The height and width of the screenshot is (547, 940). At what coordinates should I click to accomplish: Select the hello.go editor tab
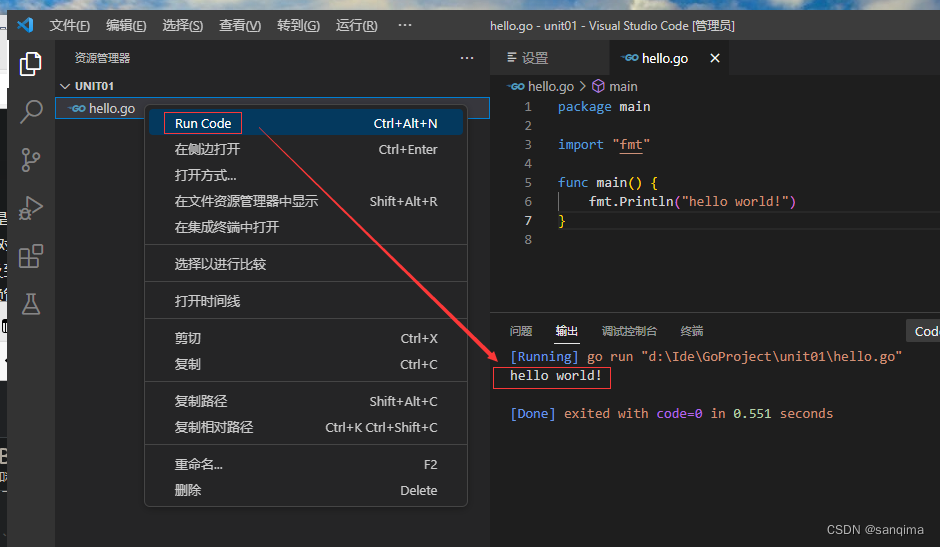click(669, 58)
